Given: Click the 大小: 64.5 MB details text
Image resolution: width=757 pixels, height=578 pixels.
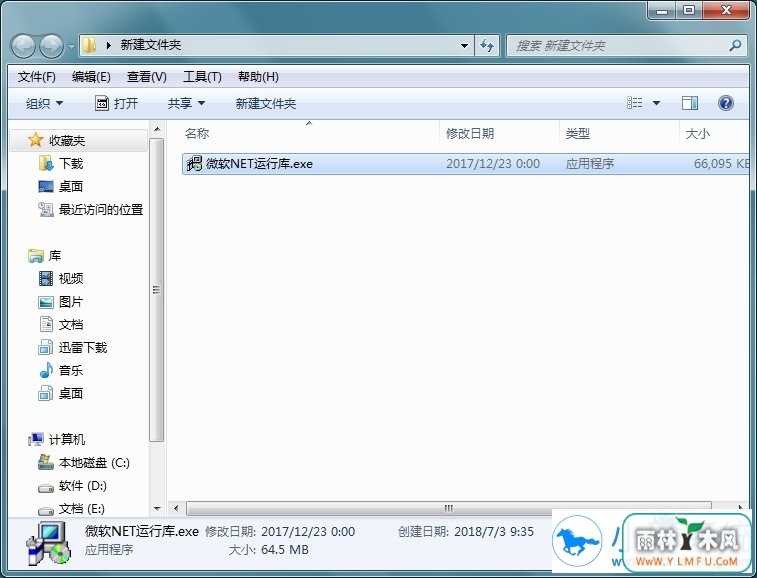Looking at the screenshot, I should click(268, 550).
